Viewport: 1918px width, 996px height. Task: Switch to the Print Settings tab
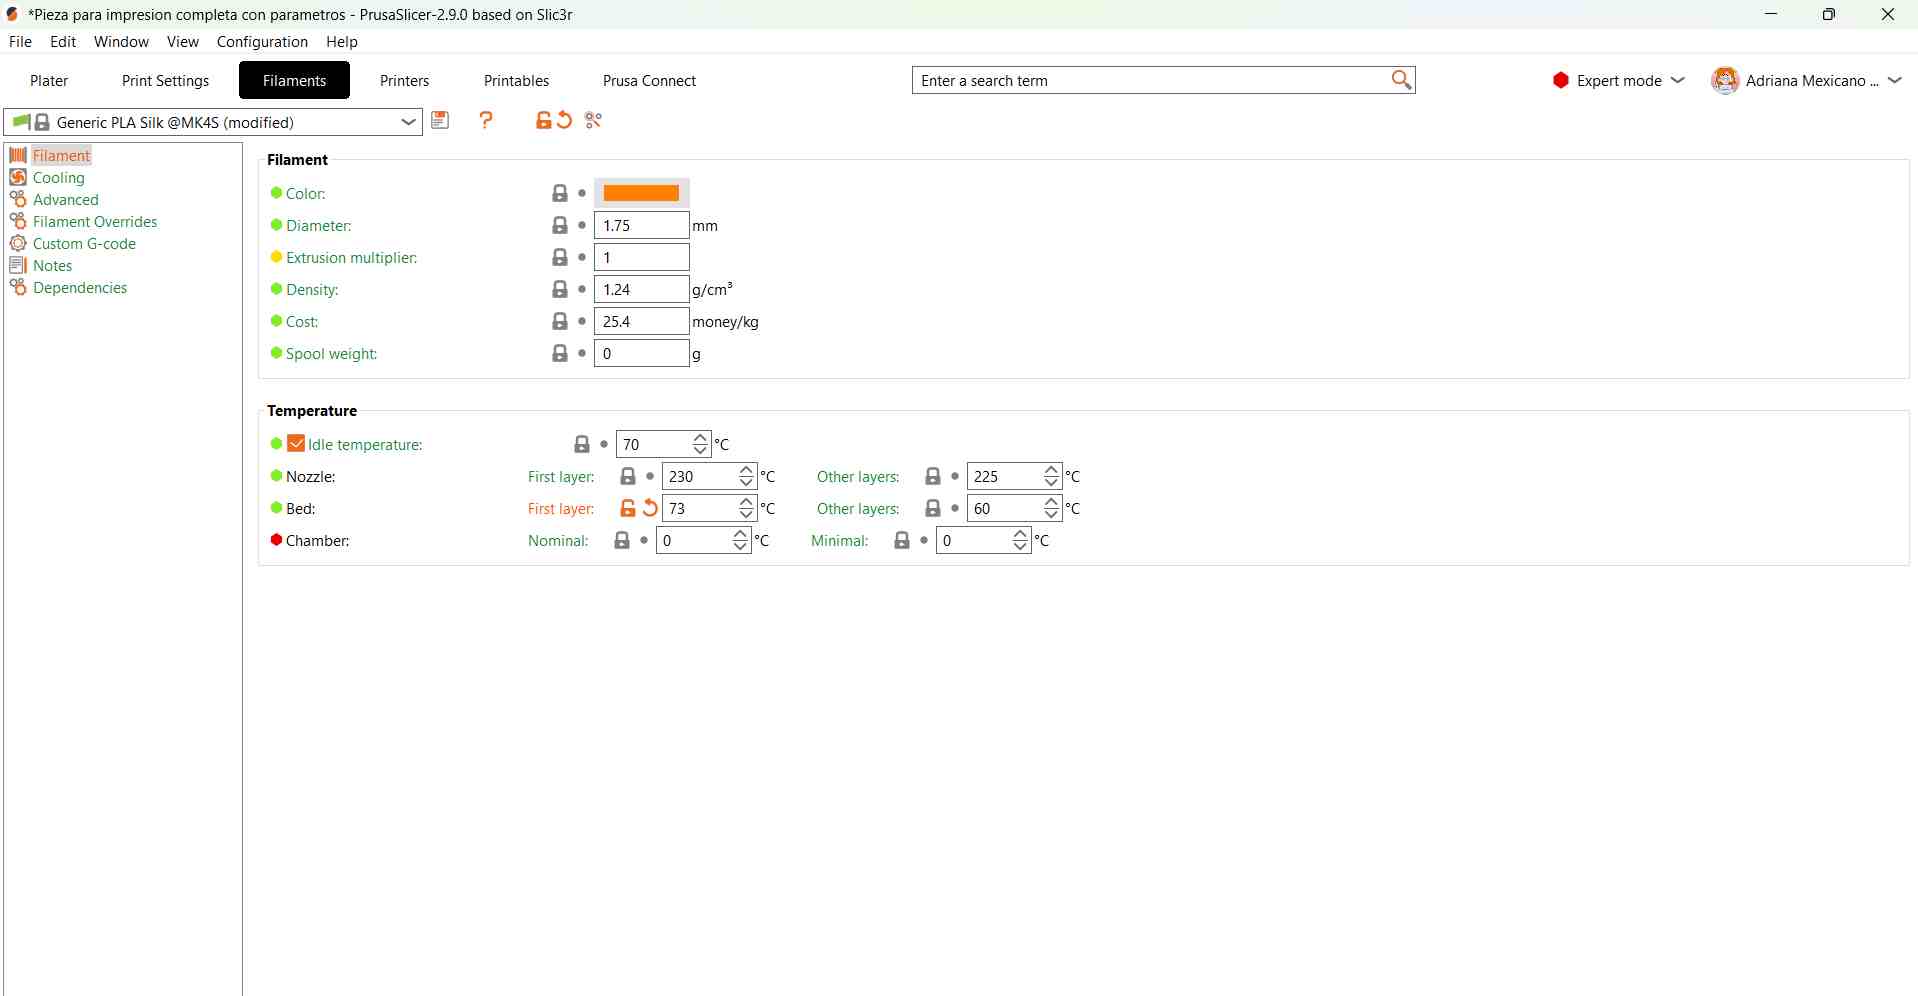pyautogui.click(x=166, y=81)
